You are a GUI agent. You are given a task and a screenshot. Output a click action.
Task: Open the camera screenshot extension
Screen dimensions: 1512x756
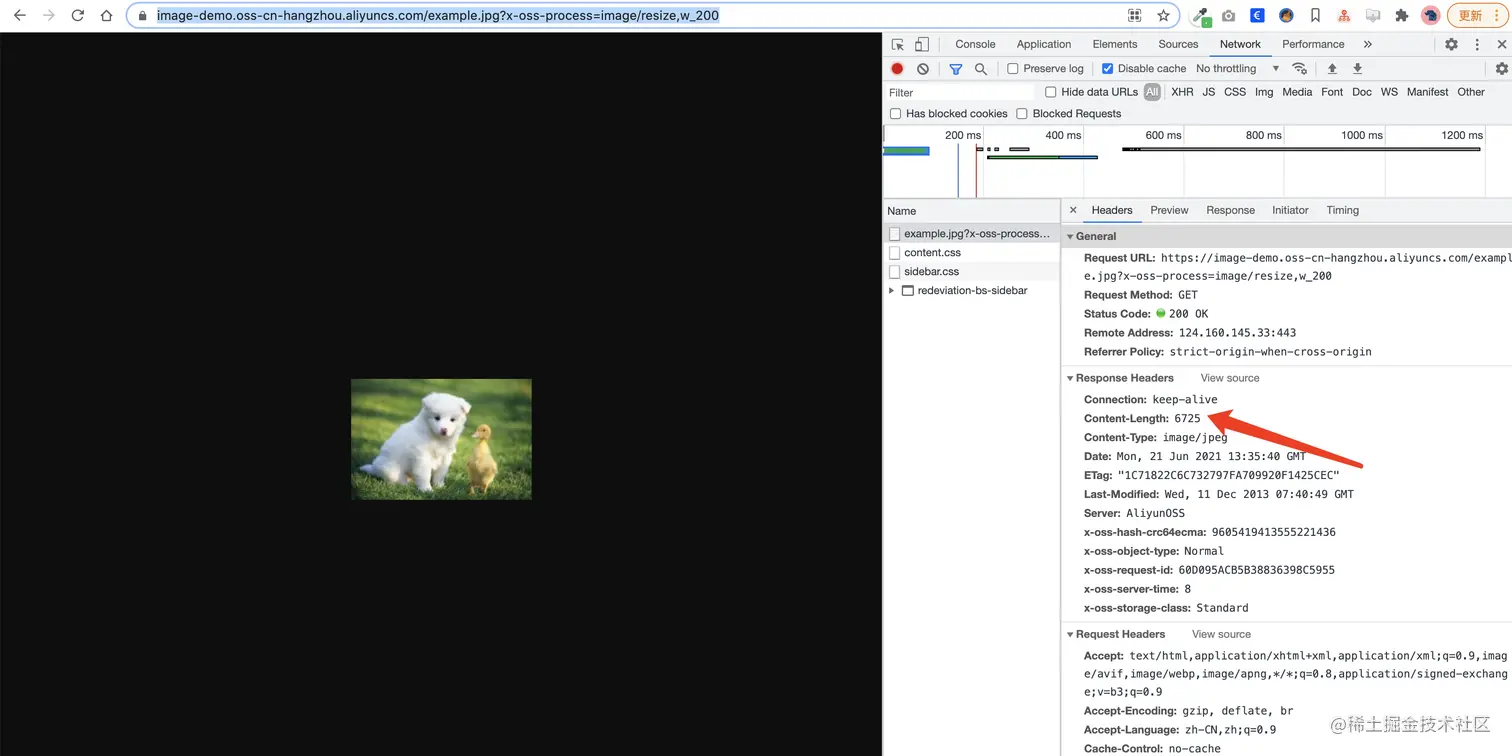(1229, 16)
